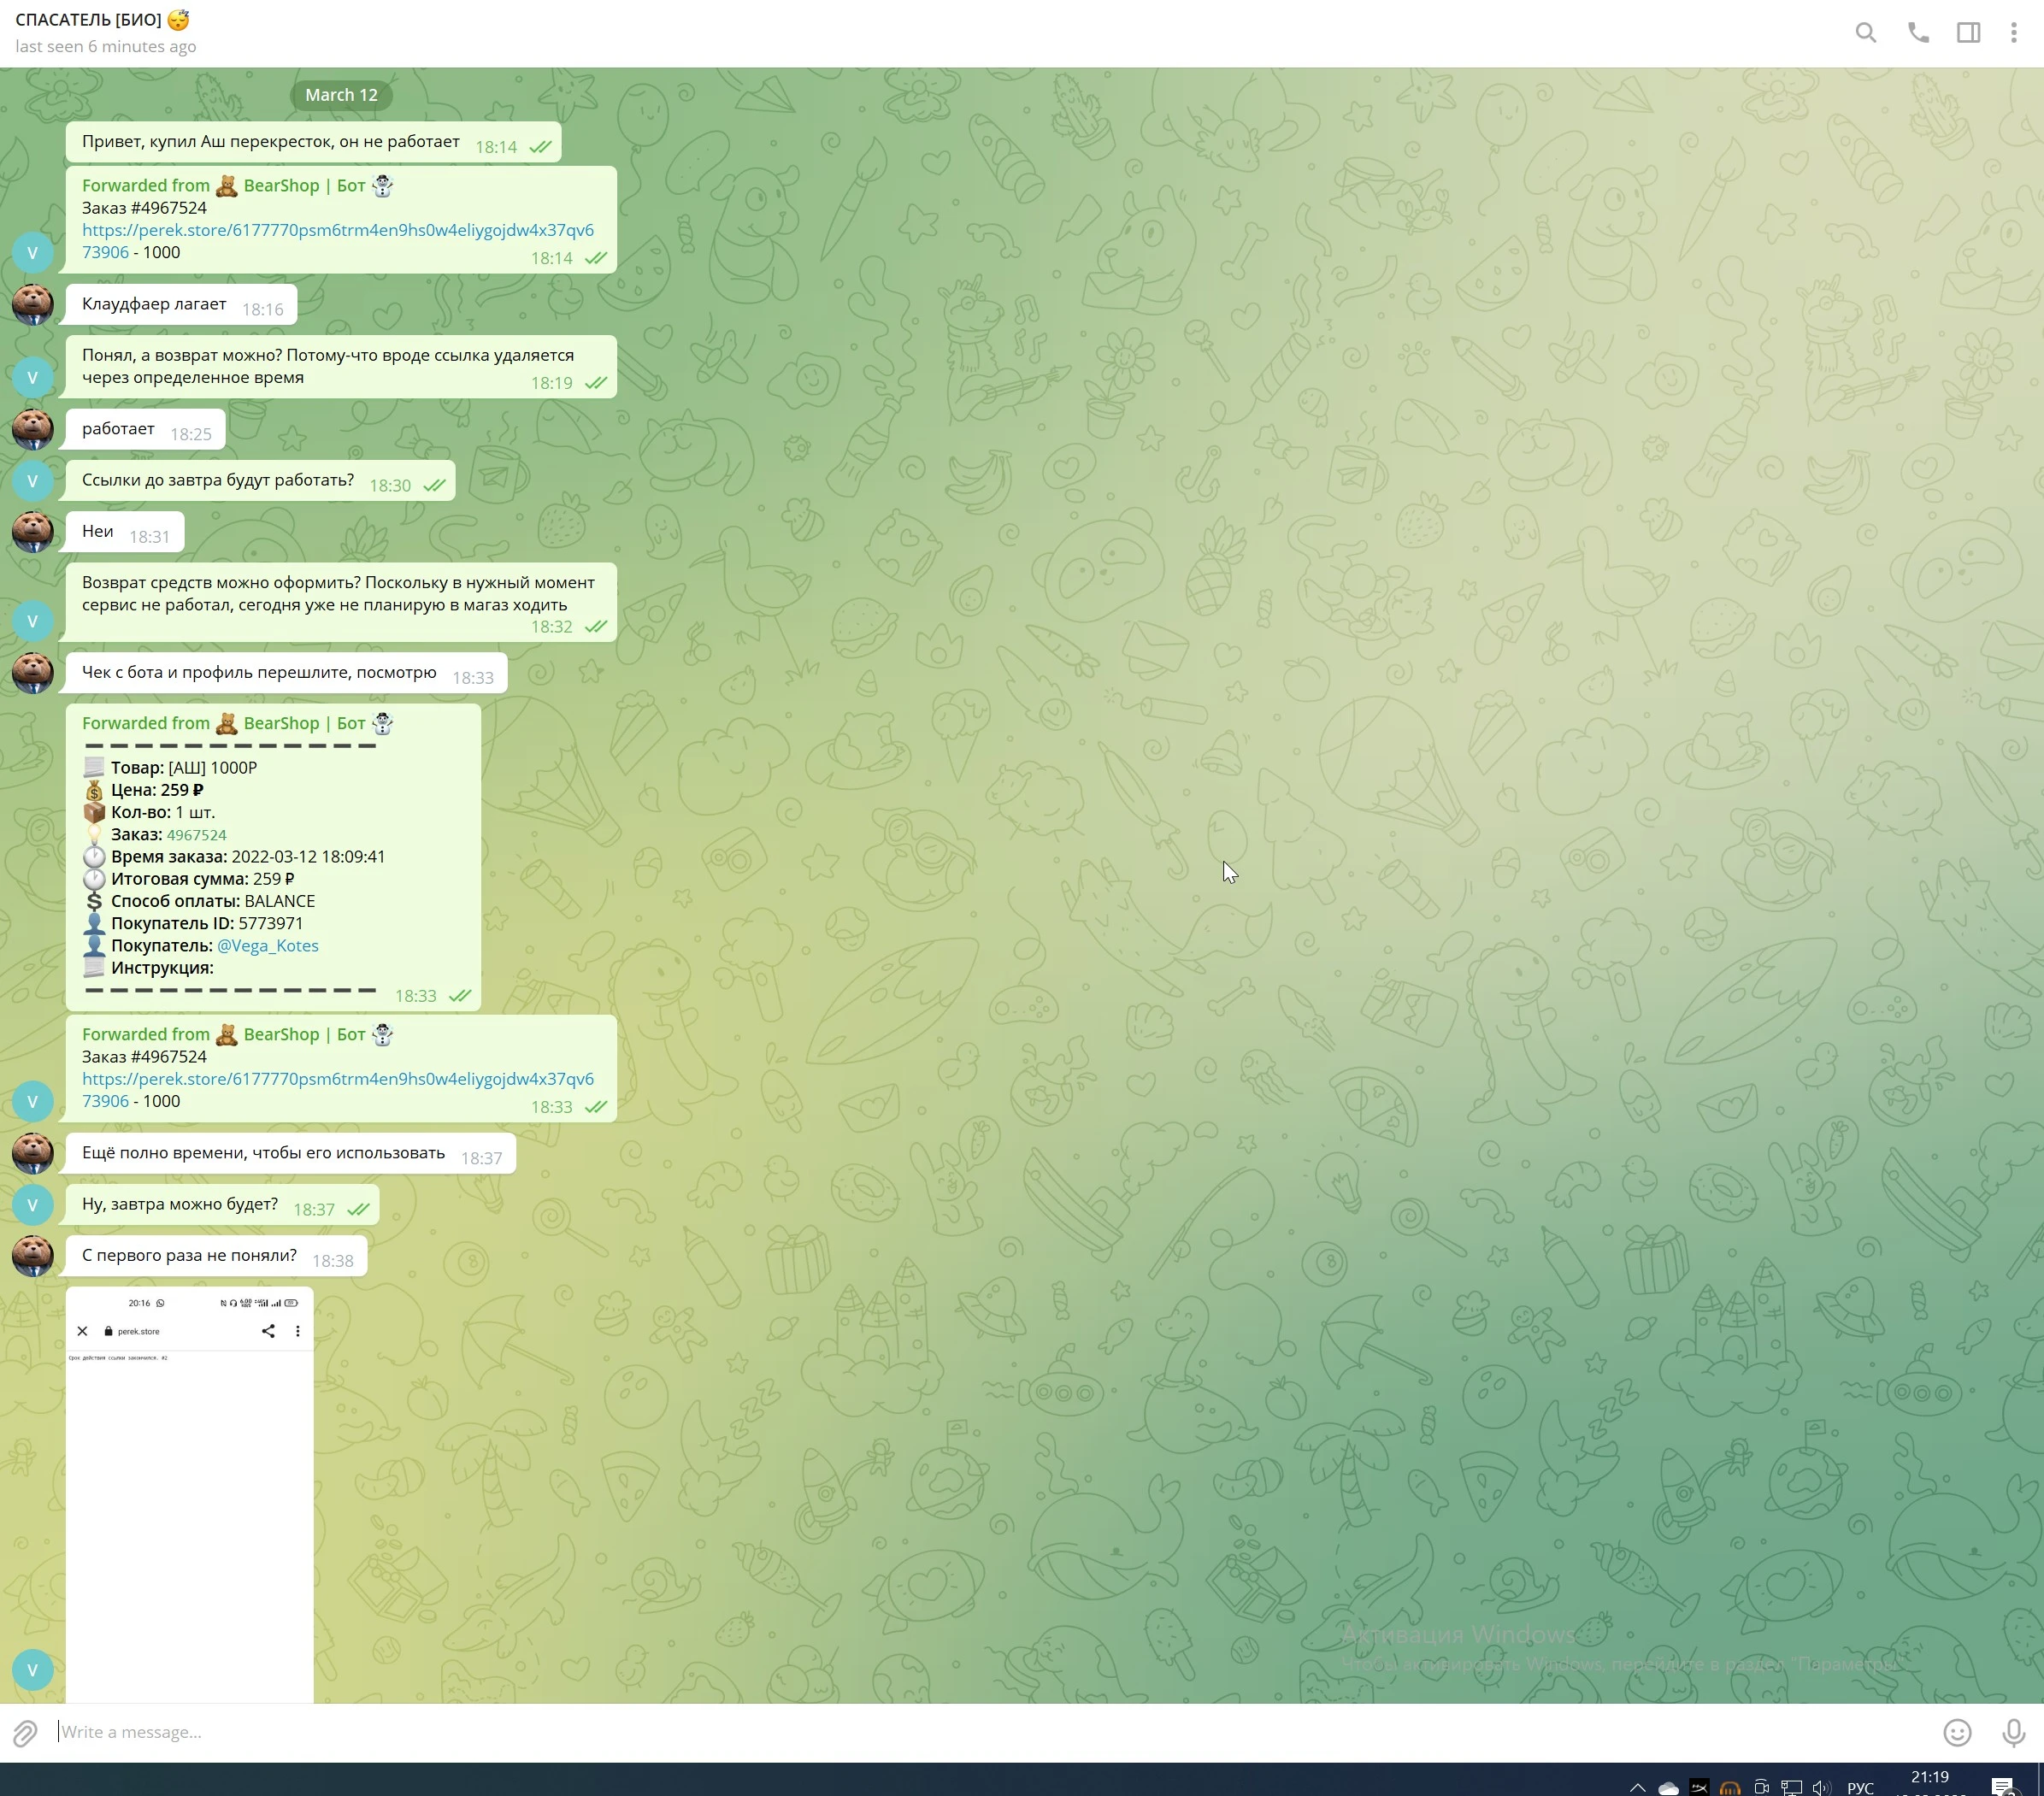The width and height of the screenshot is (2044, 1796).
Task: Click V avatar beside 'Возврат средств' message
Action: coord(33,621)
